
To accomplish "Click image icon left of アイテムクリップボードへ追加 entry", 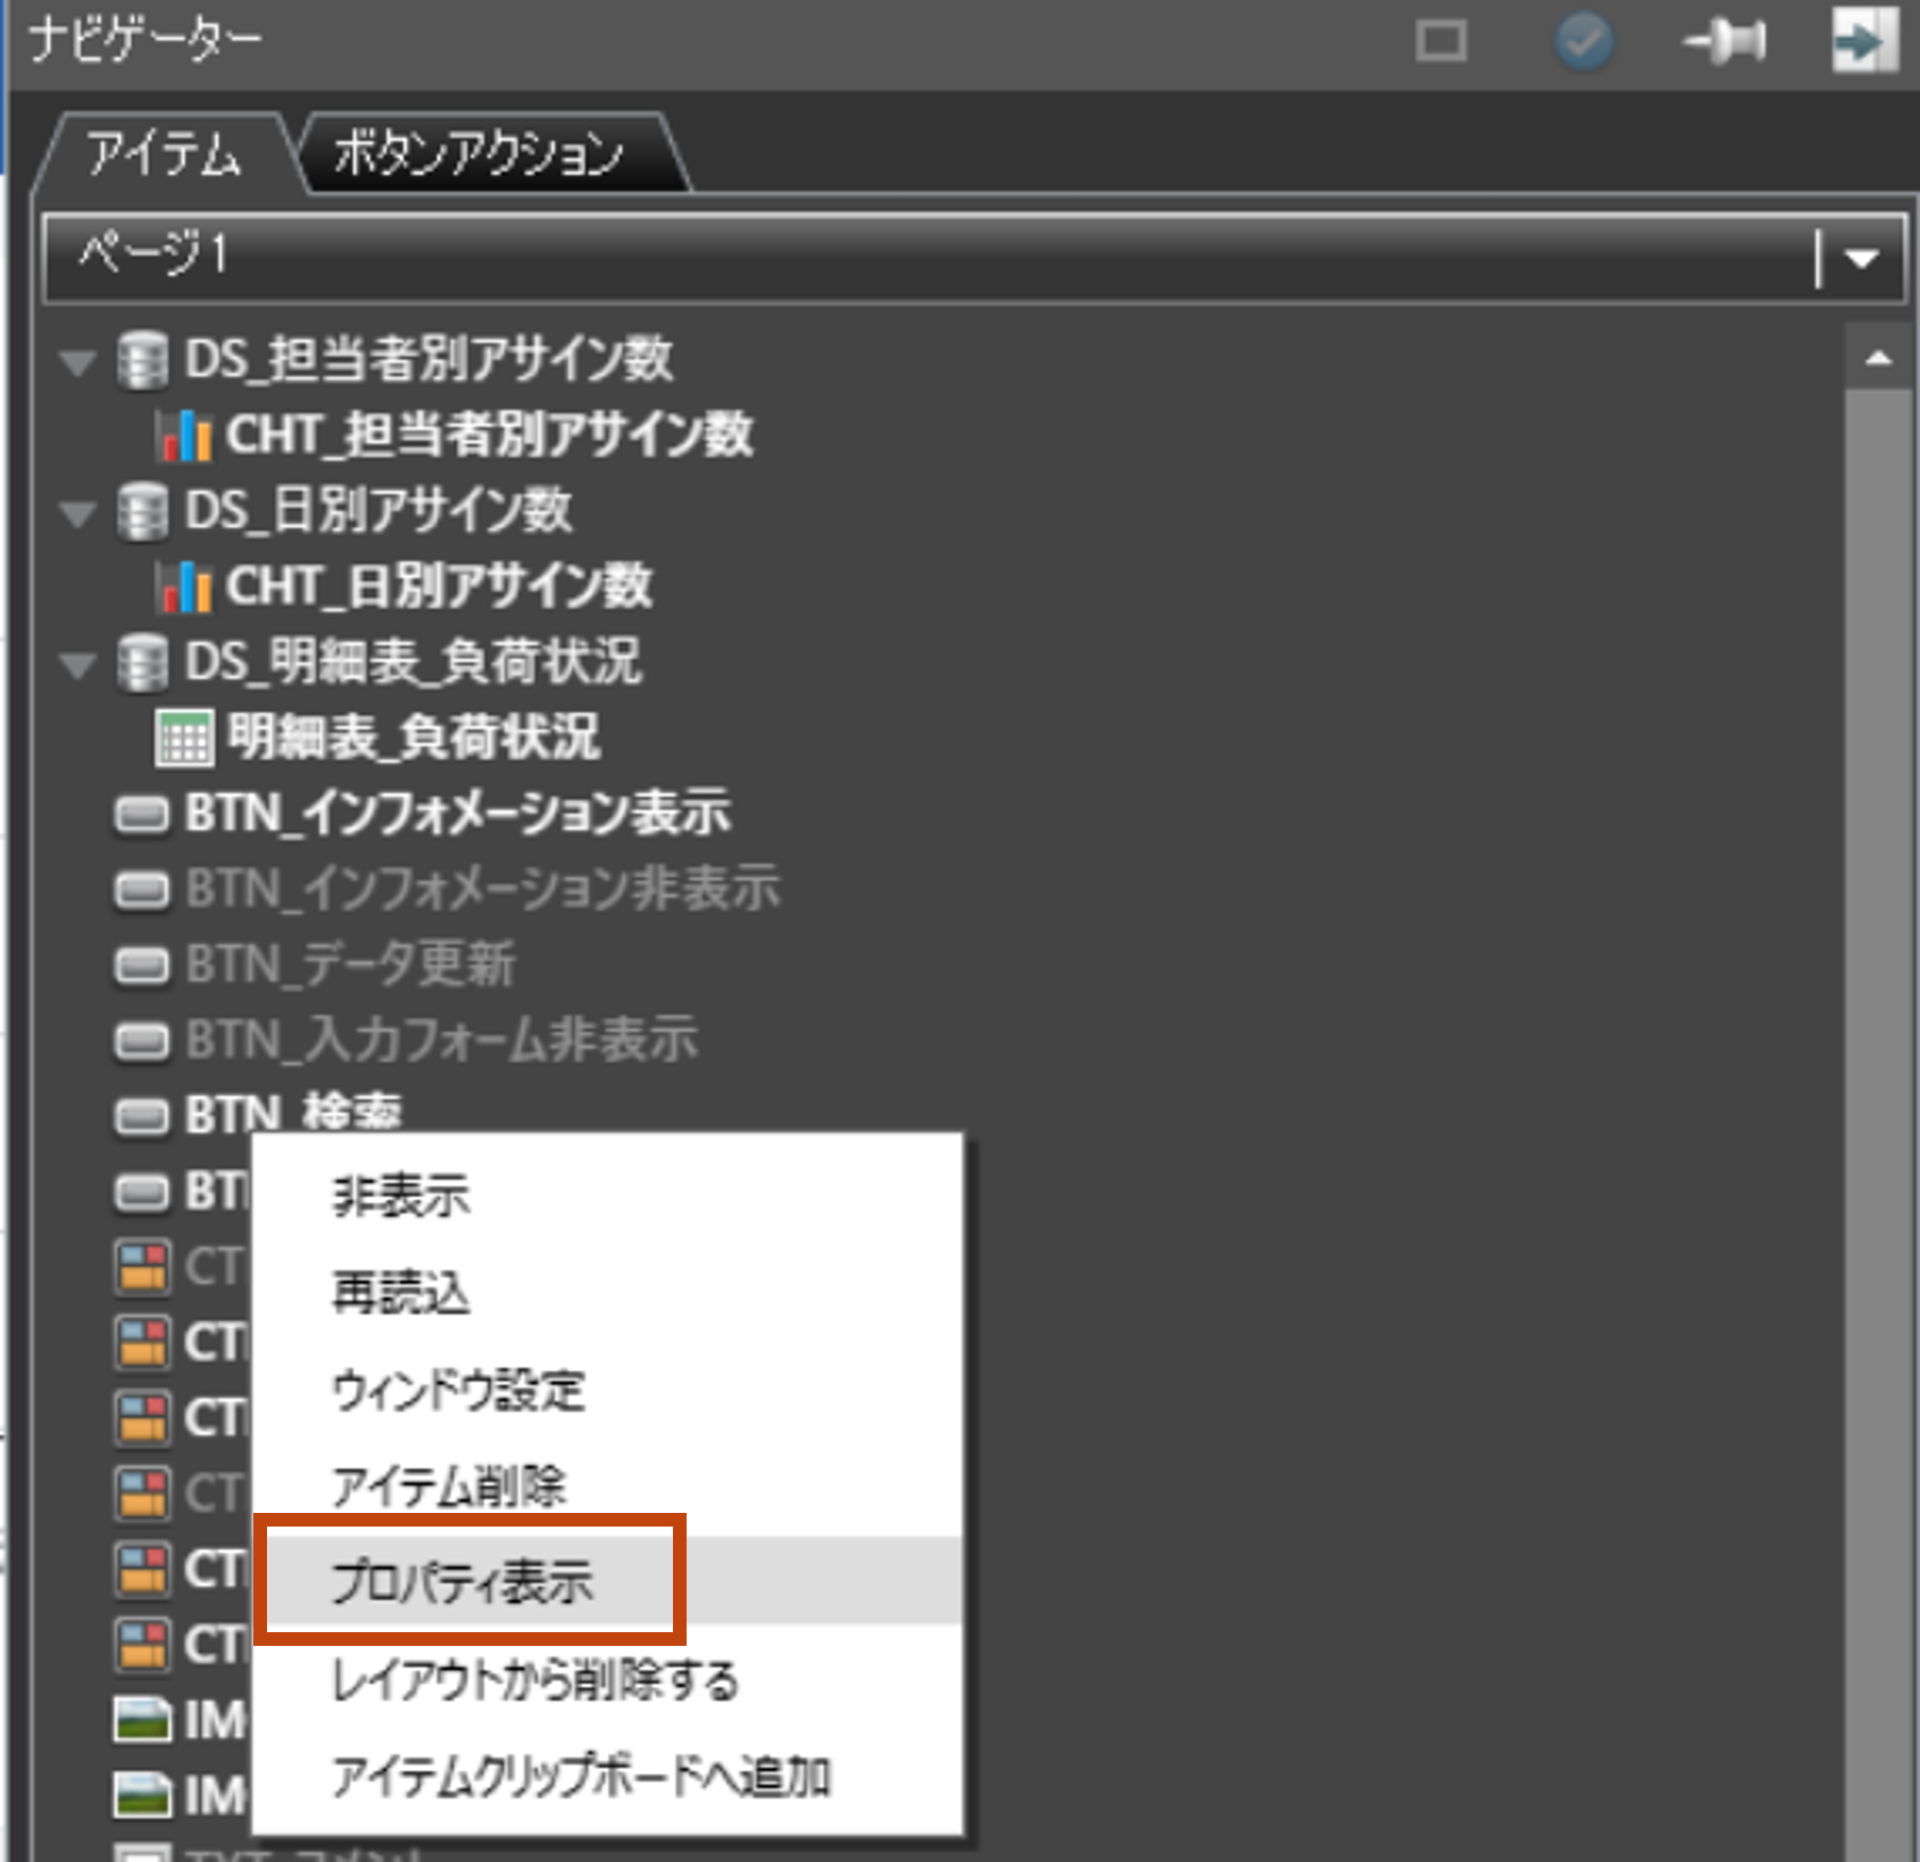I will coord(142,1797).
